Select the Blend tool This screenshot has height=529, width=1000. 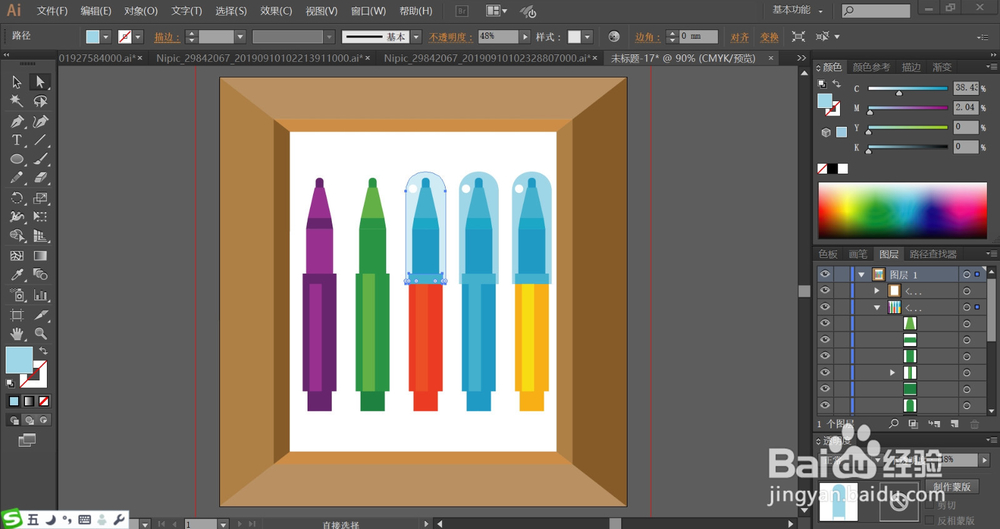click(x=40, y=275)
